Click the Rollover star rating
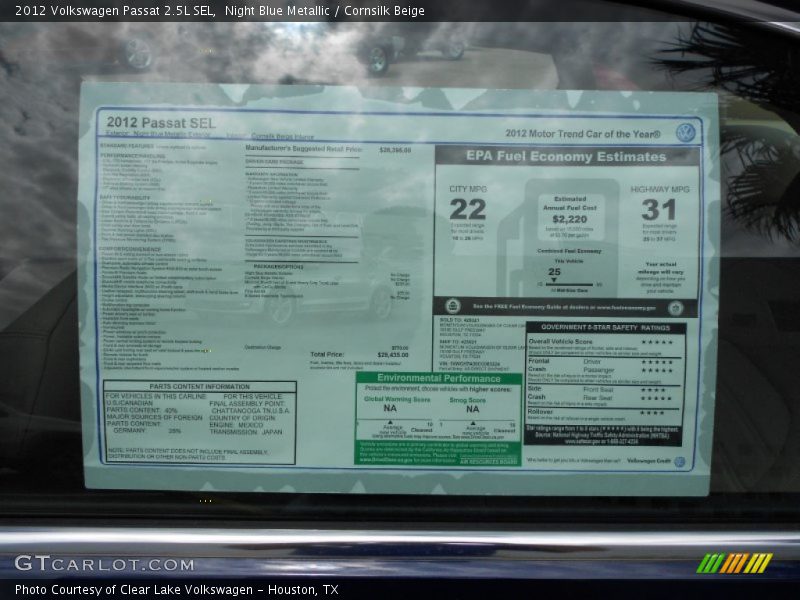800x600 pixels. tap(652, 412)
